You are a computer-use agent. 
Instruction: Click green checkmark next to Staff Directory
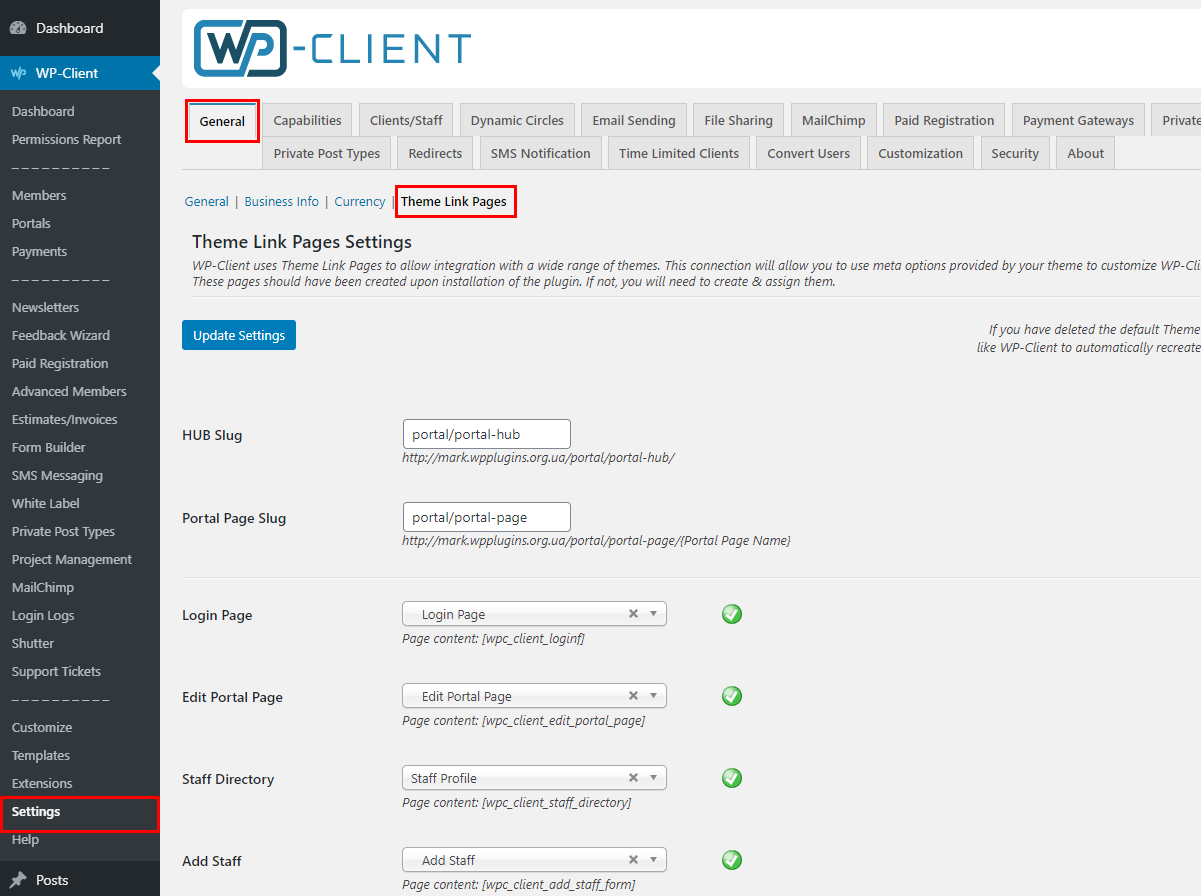coord(732,778)
